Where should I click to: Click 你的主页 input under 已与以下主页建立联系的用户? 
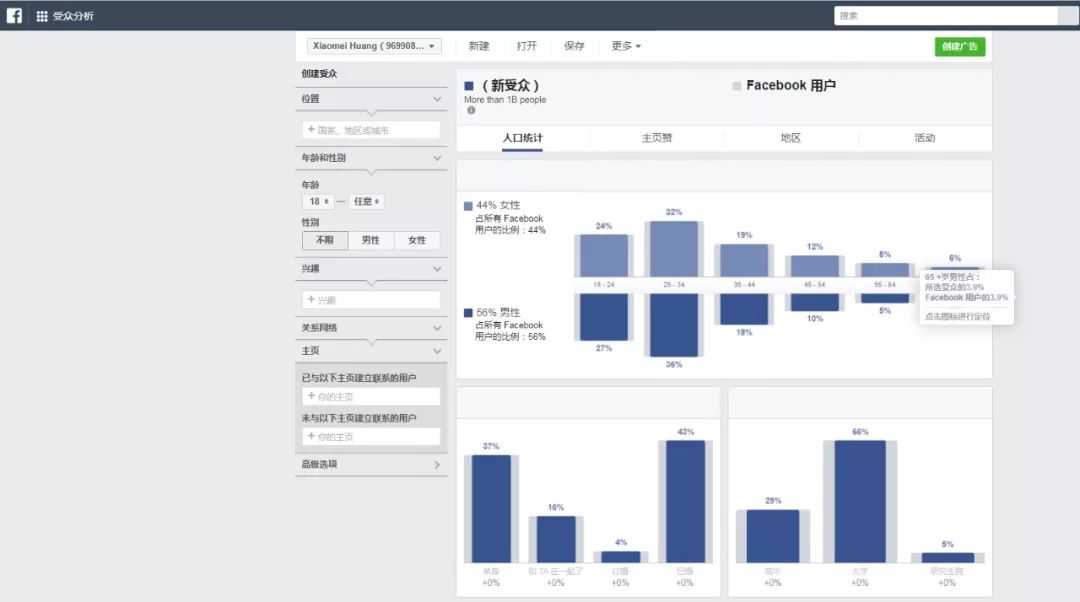coord(371,397)
